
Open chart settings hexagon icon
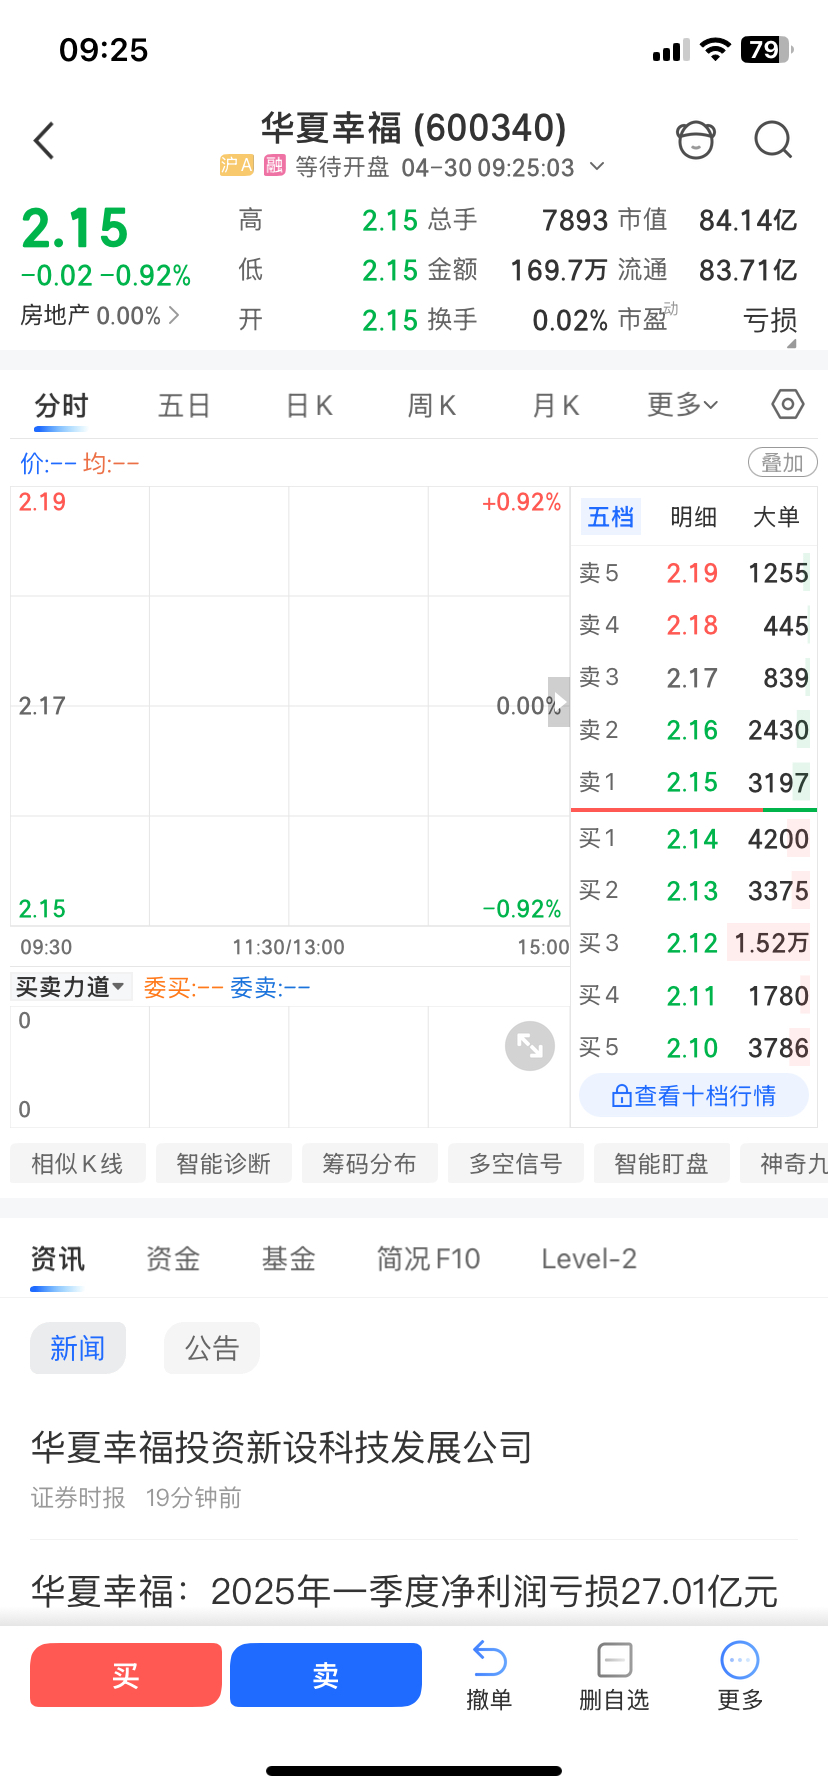[x=788, y=404]
